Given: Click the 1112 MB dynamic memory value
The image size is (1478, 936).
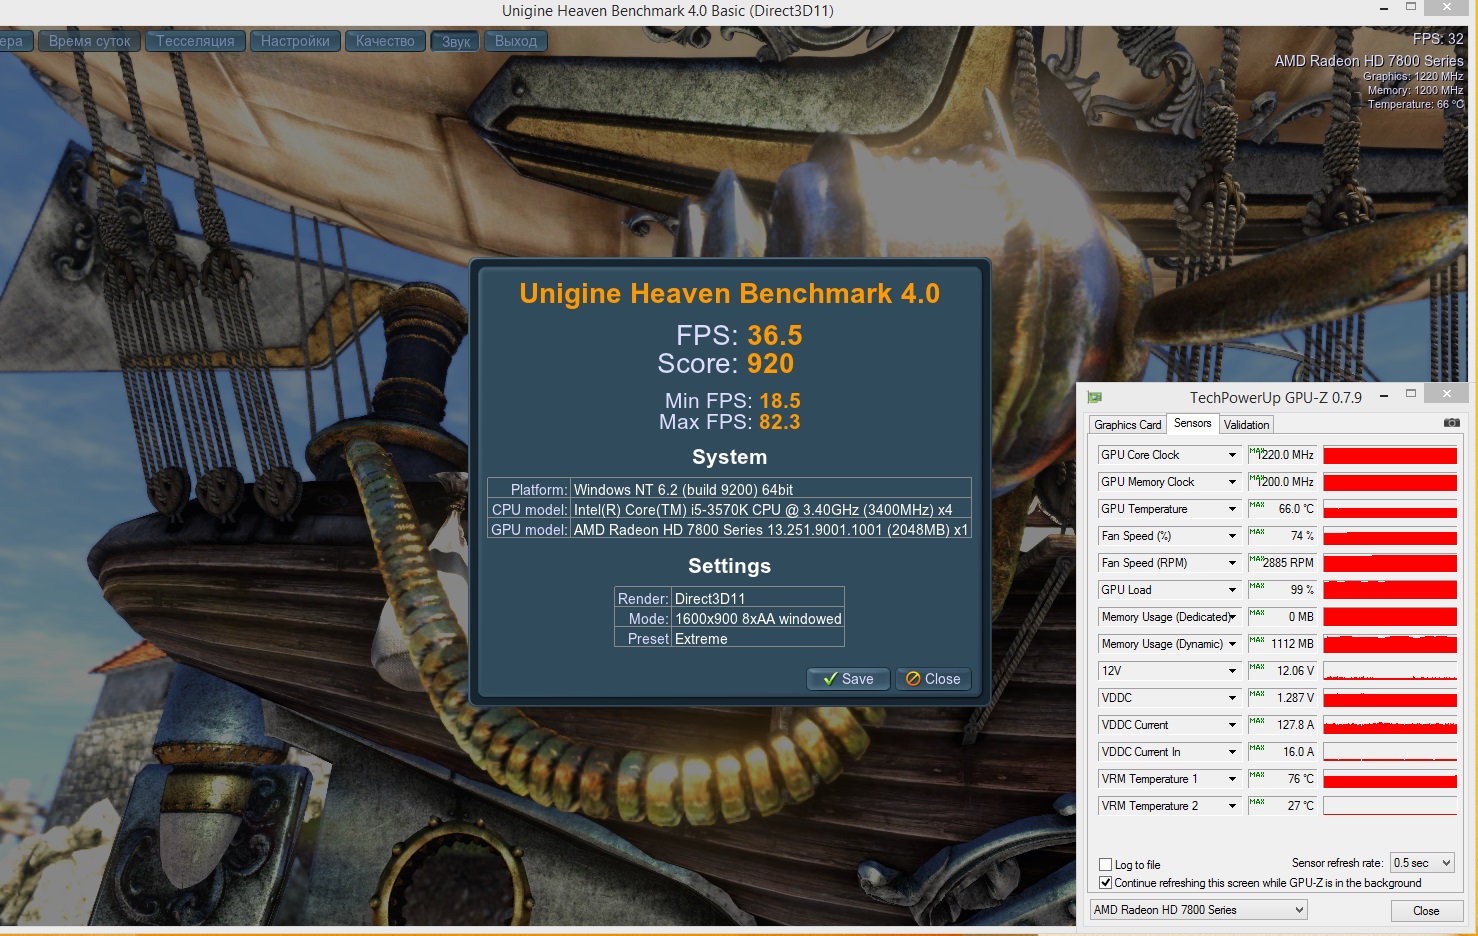Looking at the screenshot, I should pyautogui.click(x=1282, y=644).
